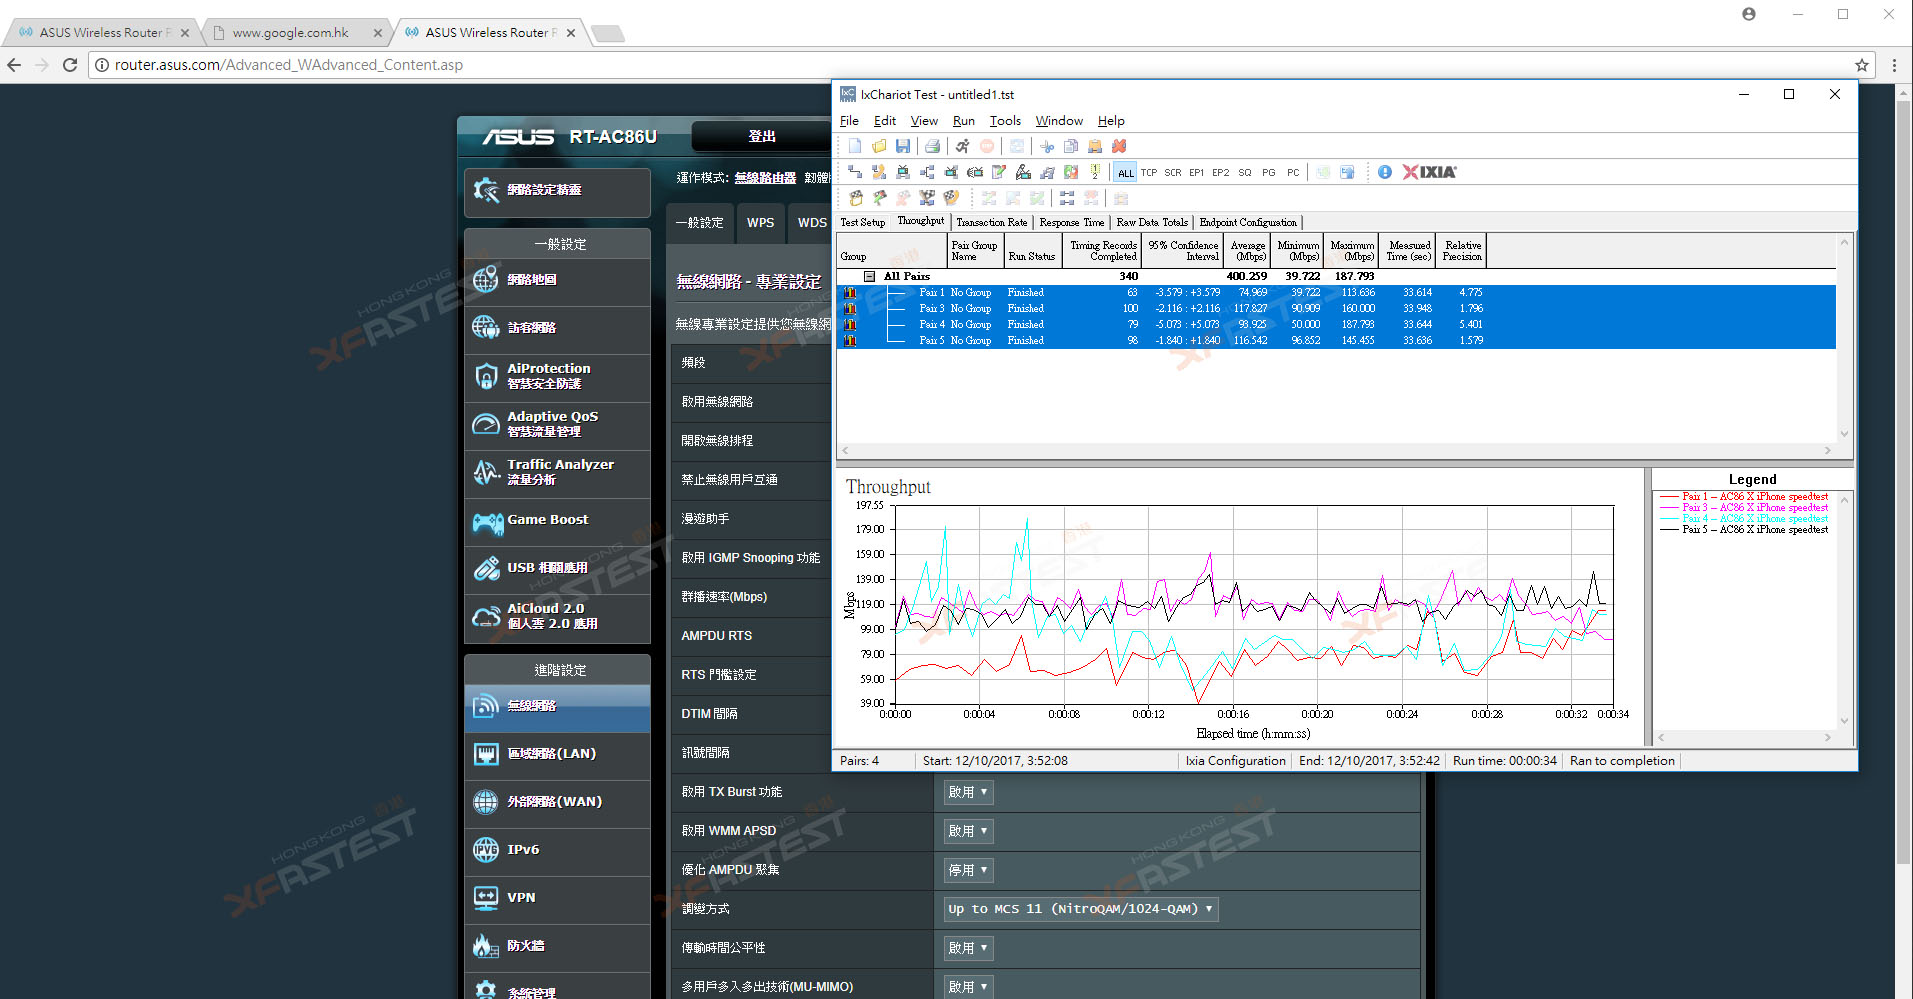1913x999 pixels.
Task: Toggle the EP1 filter button
Action: click(1197, 172)
